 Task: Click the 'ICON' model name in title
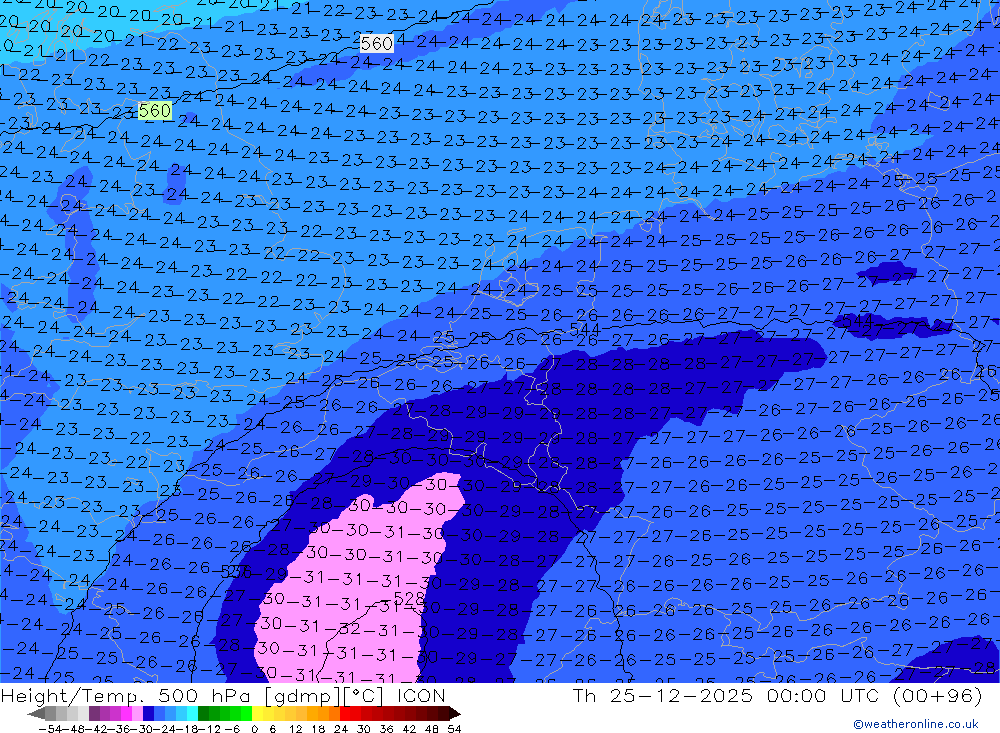pyautogui.click(x=421, y=695)
